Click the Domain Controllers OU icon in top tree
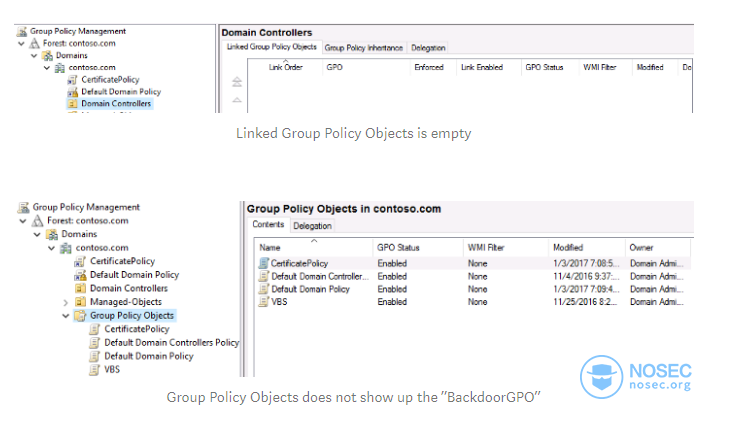Viewport: 744px width, 423px height. [x=73, y=103]
